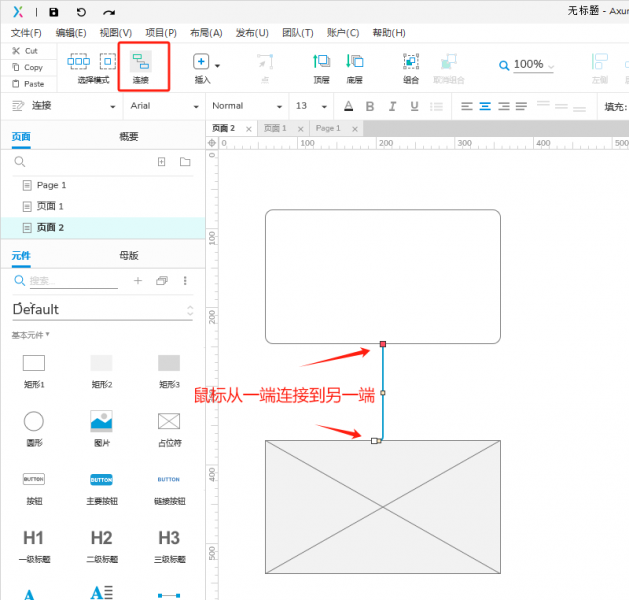
Task: Activate the 连接 connector tool
Action: coord(141,67)
